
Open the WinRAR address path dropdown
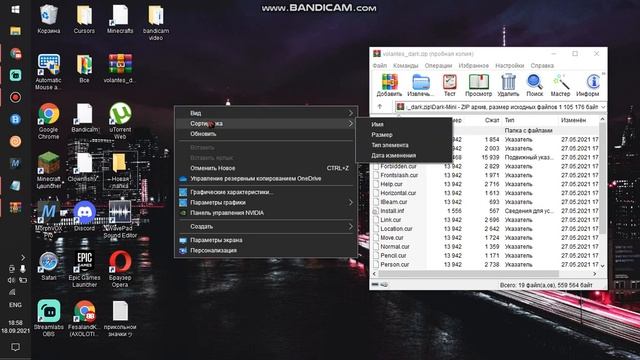tap(603, 107)
